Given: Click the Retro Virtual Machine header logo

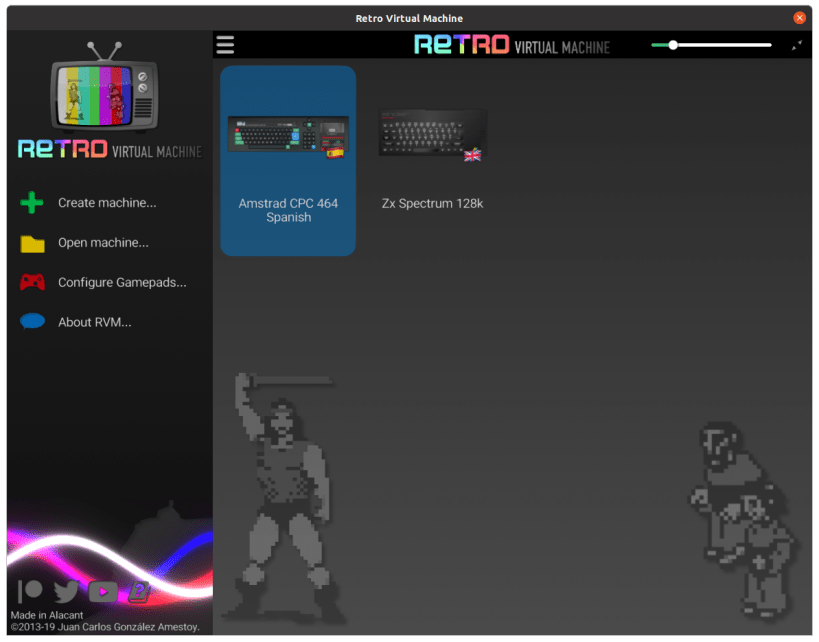Looking at the screenshot, I should point(512,45).
